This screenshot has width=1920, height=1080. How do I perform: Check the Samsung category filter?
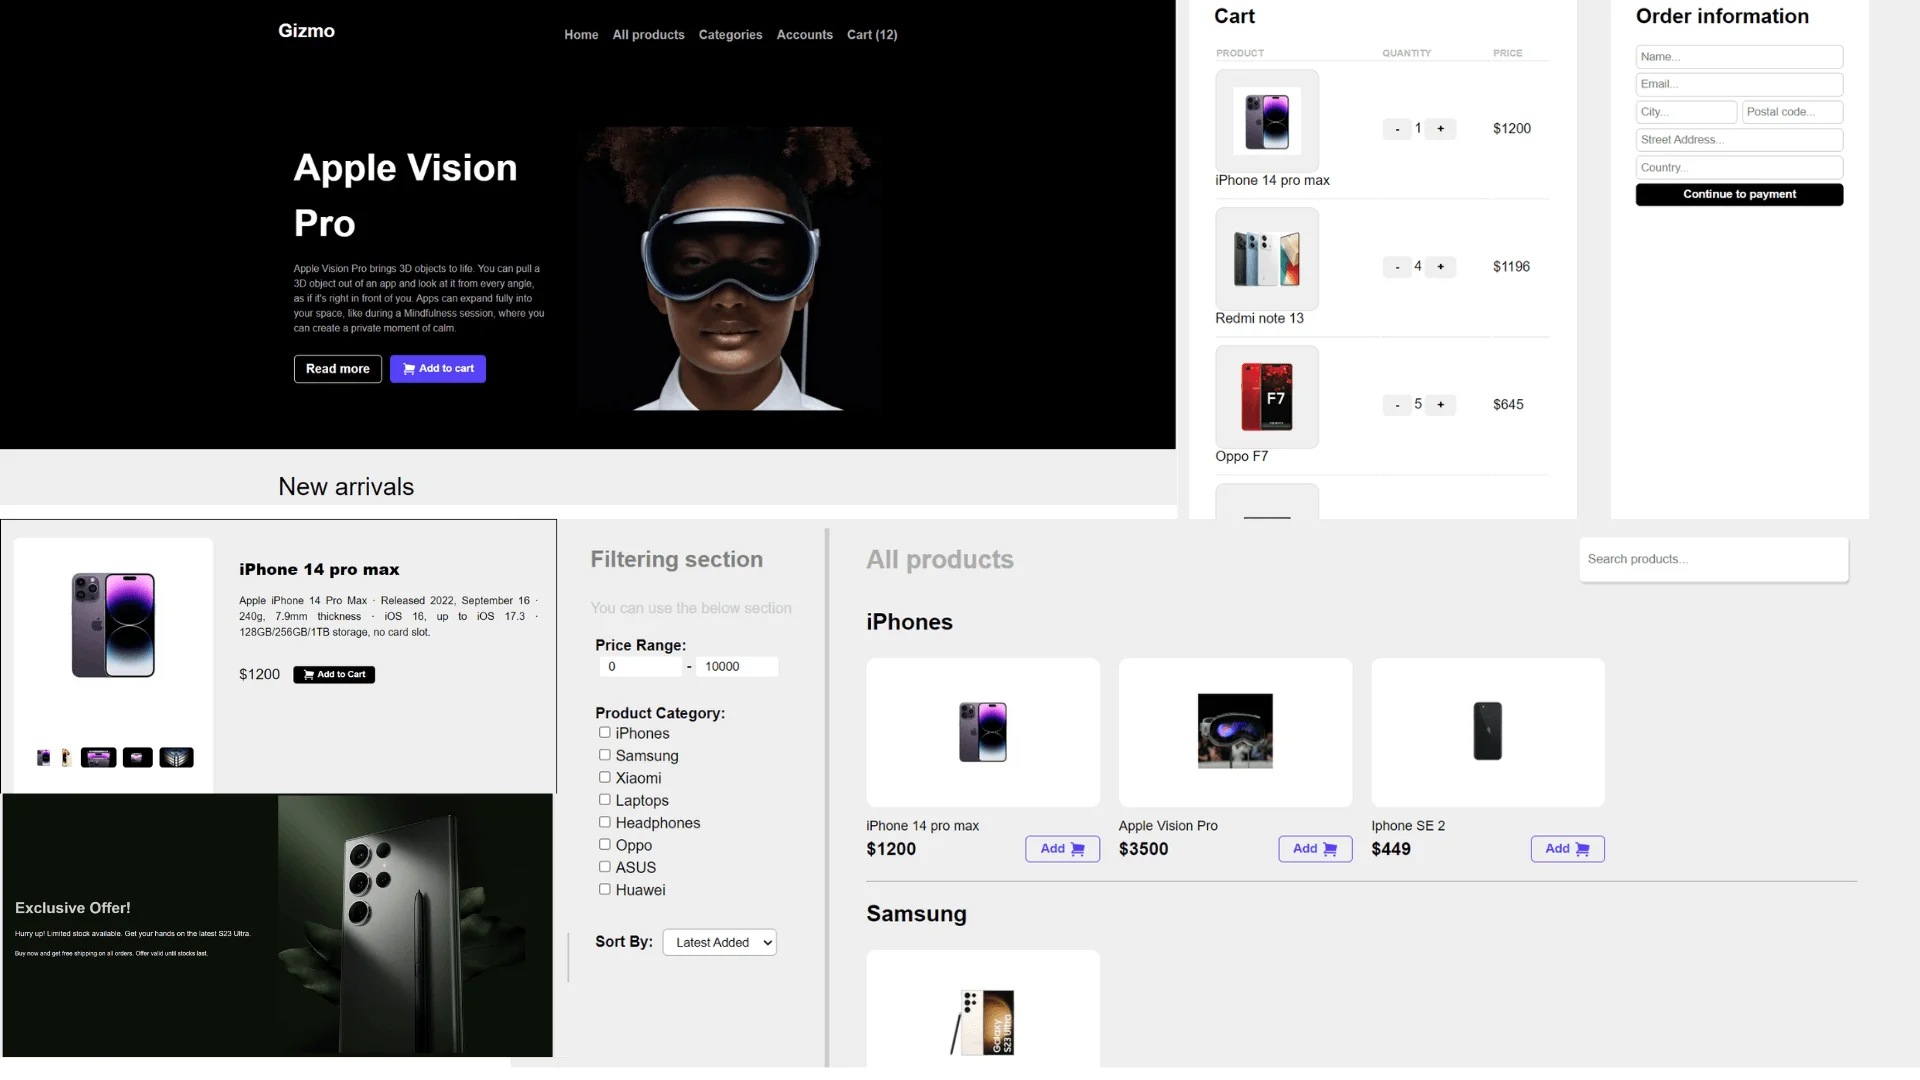click(x=604, y=755)
